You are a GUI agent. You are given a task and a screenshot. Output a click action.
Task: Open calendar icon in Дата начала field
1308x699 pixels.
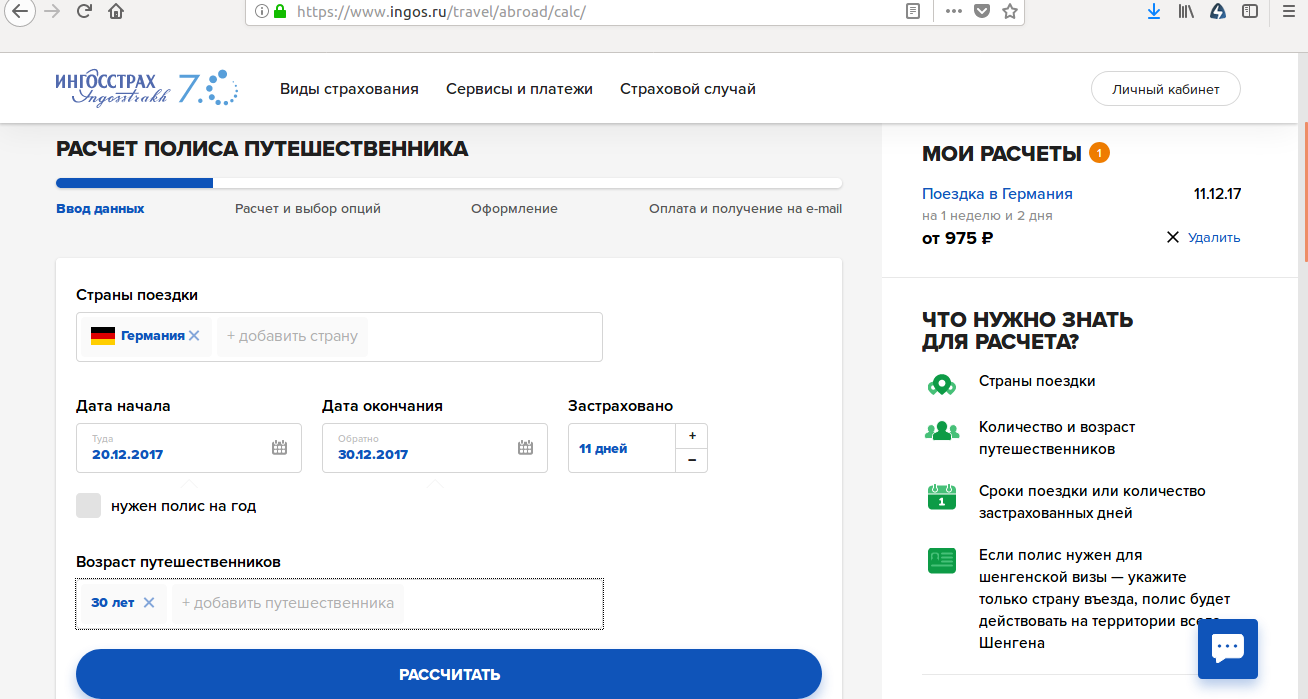(x=279, y=448)
